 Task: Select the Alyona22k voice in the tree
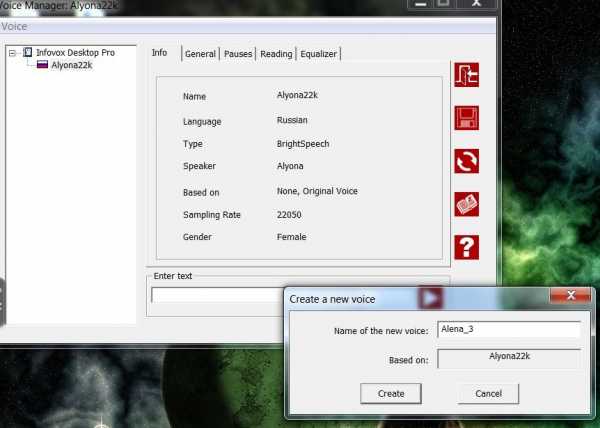tap(71, 65)
